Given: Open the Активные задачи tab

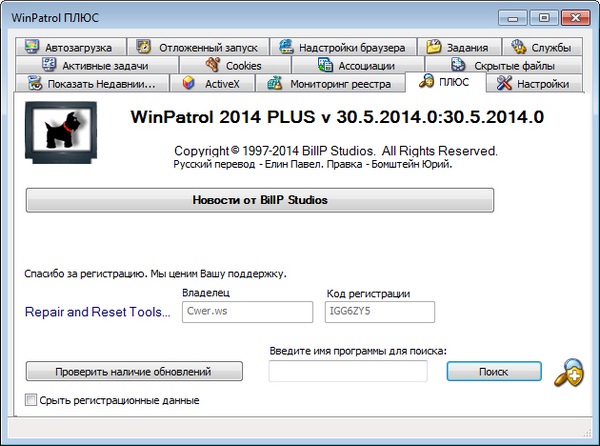Looking at the screenshot, I should pos(95,65).
